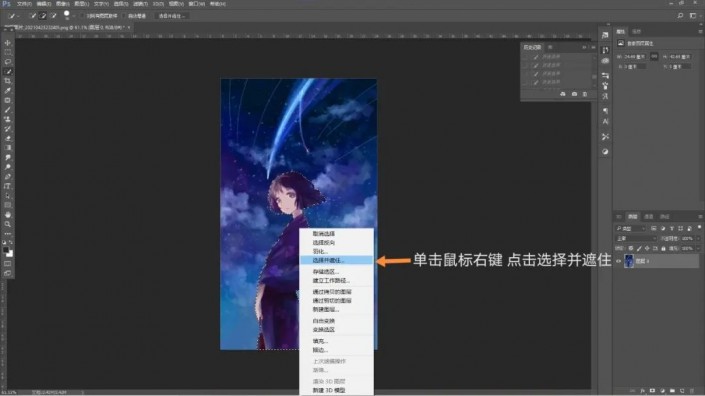The image size is (705, 396).
Task: Select the Clone Stamp tool
Action: click(x=8, y=119)
